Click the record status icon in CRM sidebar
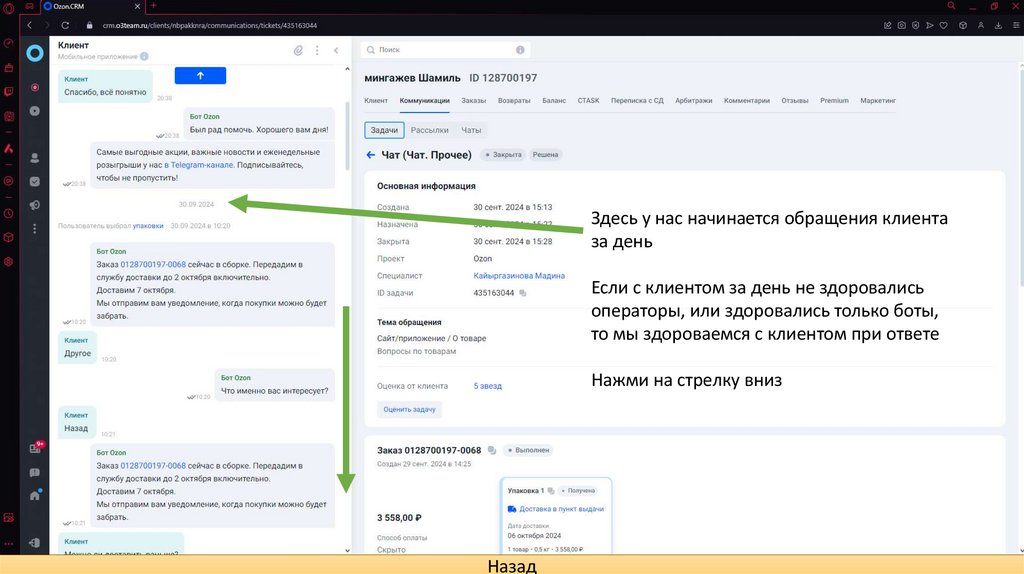This screenshot has width=1024, height=574. click(35, 87)
